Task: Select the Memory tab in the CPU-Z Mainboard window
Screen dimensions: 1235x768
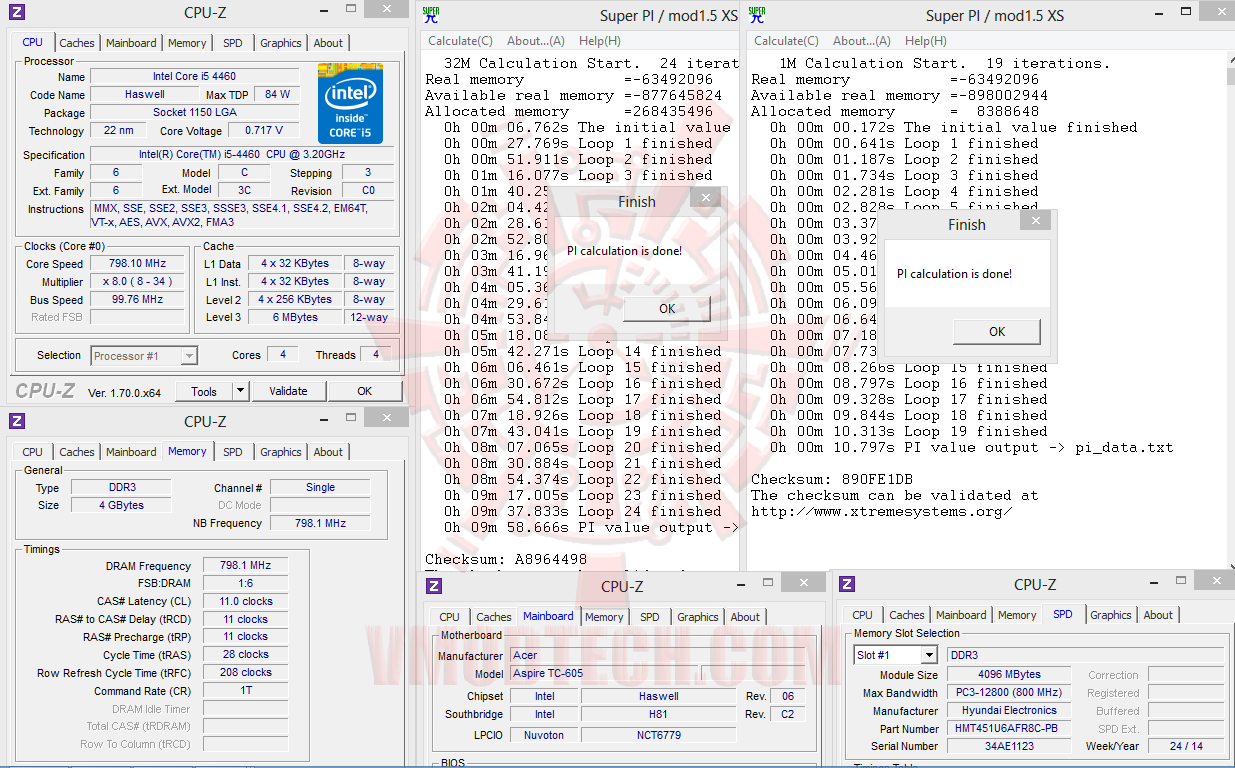Action: 605,617
